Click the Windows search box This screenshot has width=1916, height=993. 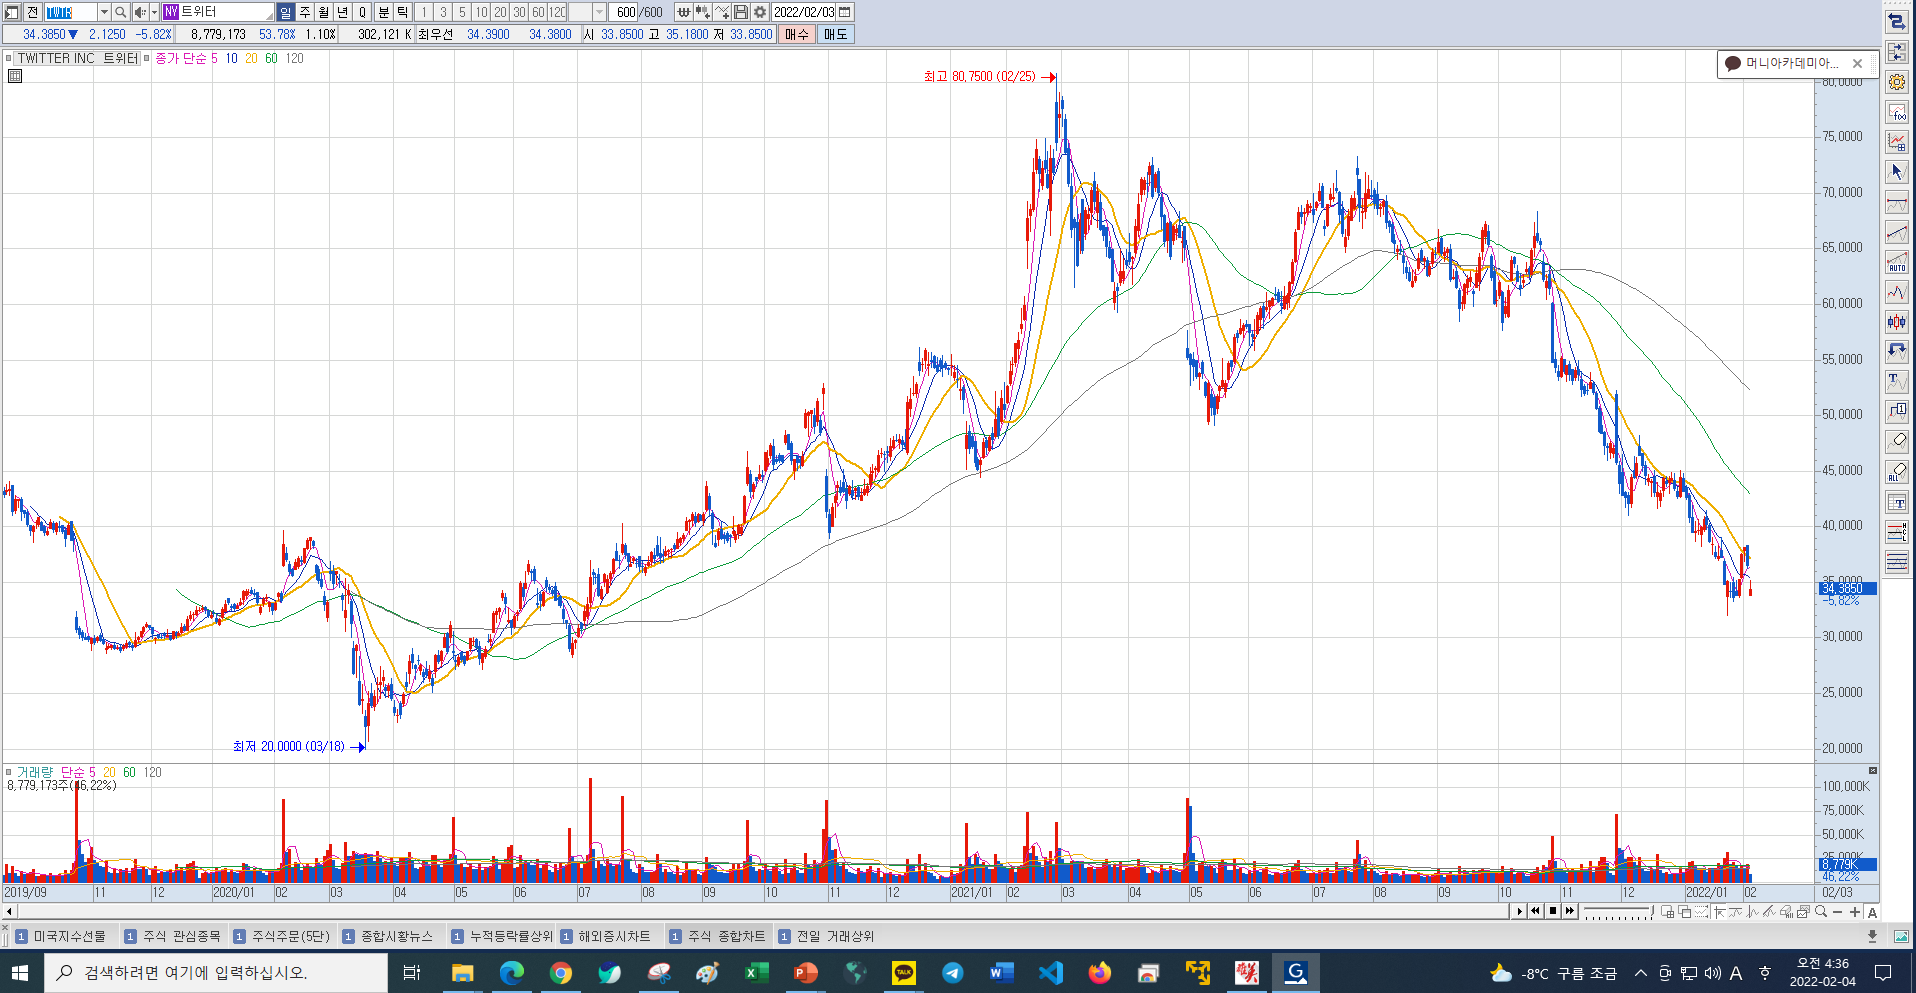tap(215, 972)
